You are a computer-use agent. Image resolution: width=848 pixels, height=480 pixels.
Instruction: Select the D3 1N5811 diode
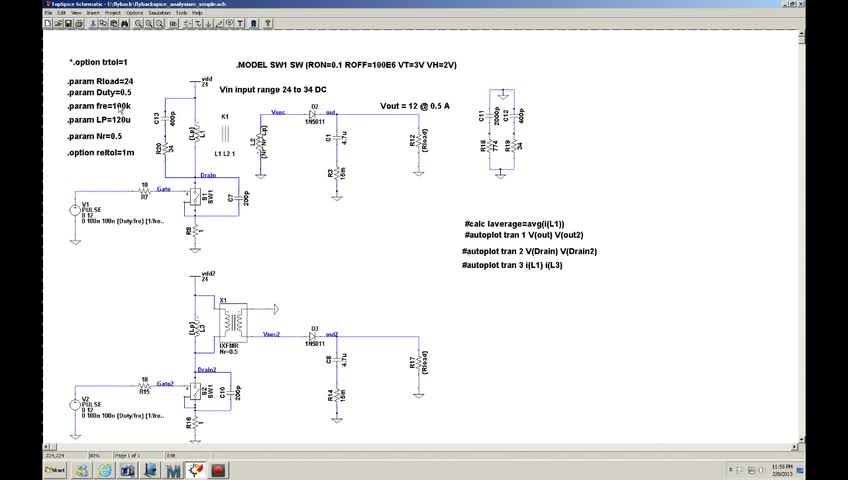point(313,336)
